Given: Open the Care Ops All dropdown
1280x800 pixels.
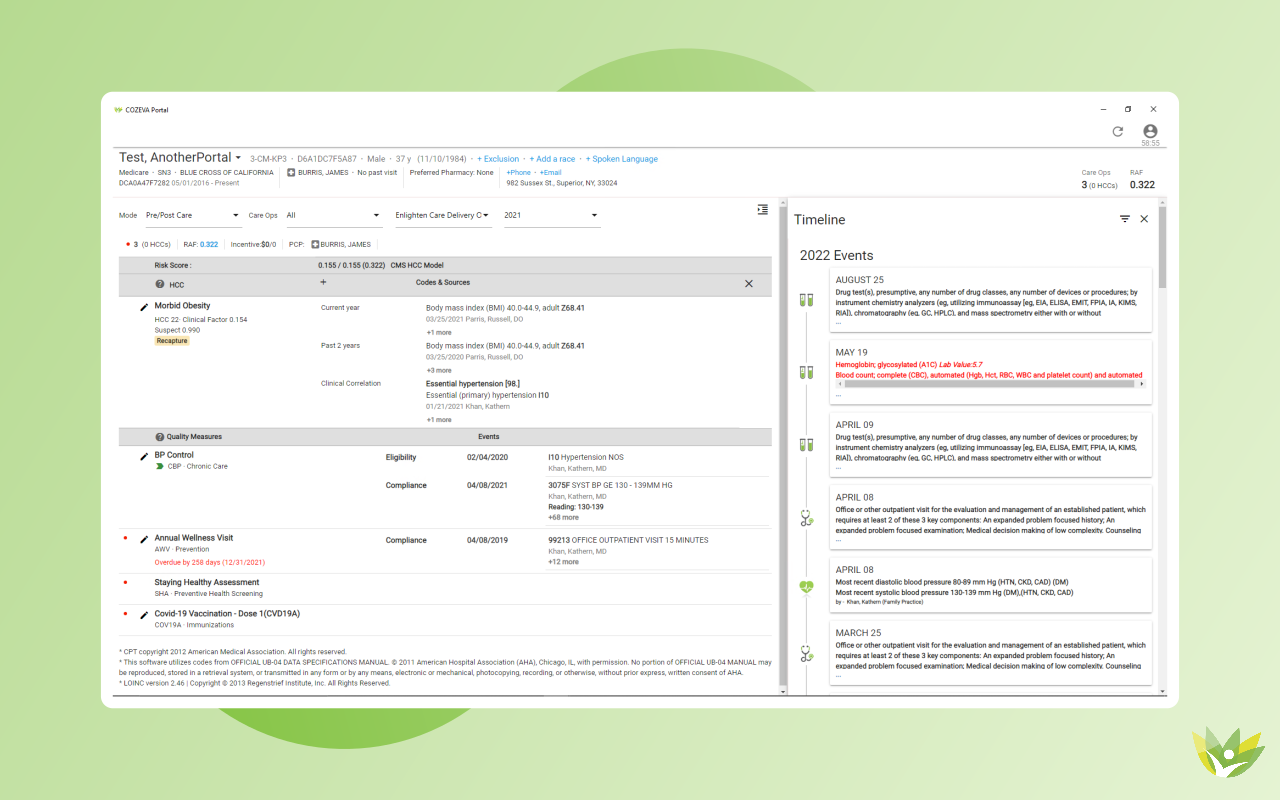Looking at the screenshot, I should coord(333,215).
